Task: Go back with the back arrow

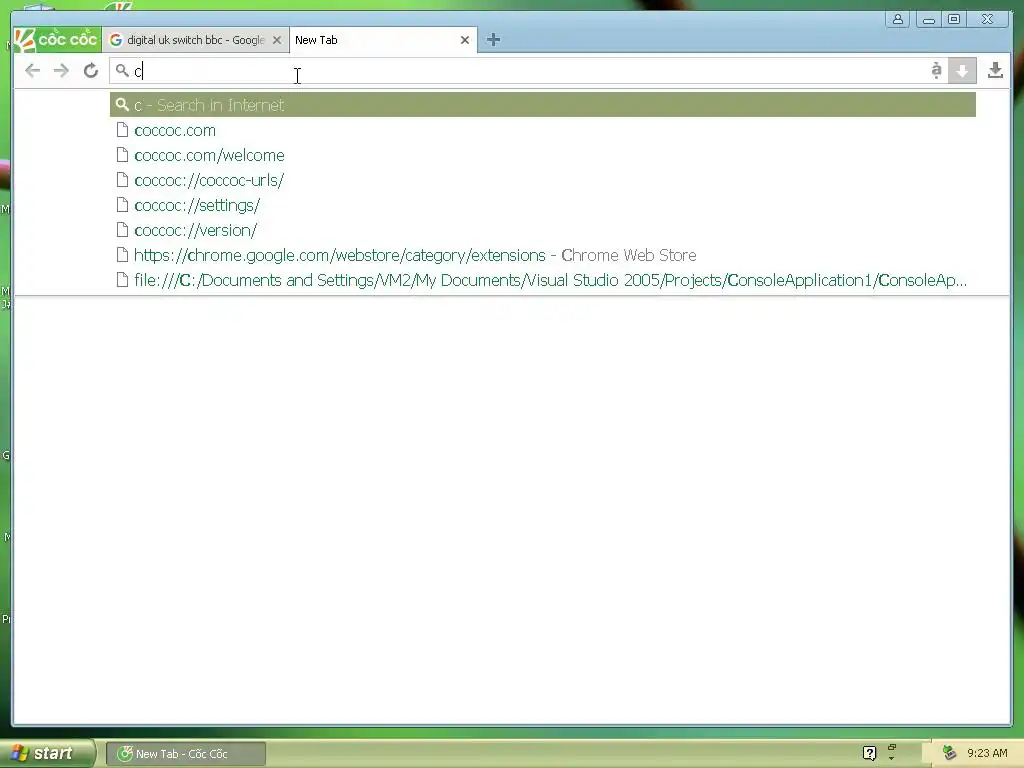Action: pos(32,71)
